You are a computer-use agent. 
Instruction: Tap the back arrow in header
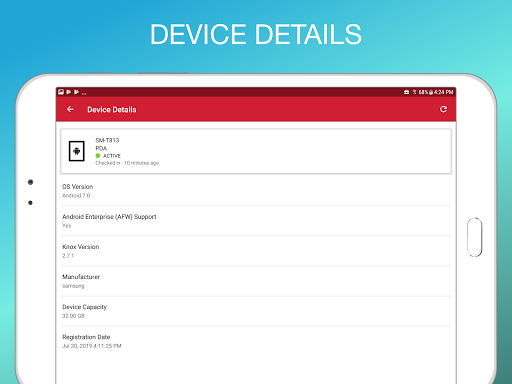tap(70, 109)
